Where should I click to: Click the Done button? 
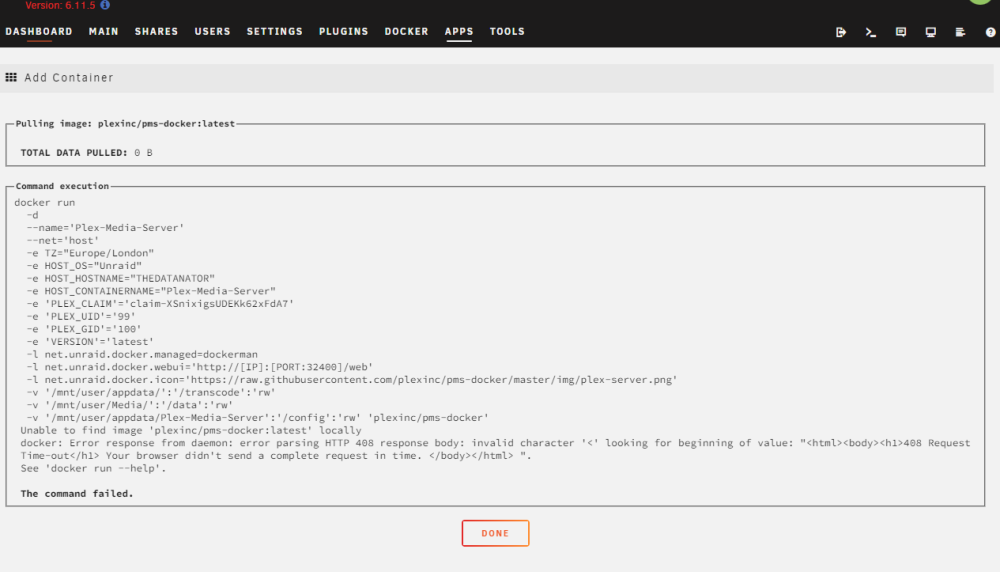click(x=496, y=533)
